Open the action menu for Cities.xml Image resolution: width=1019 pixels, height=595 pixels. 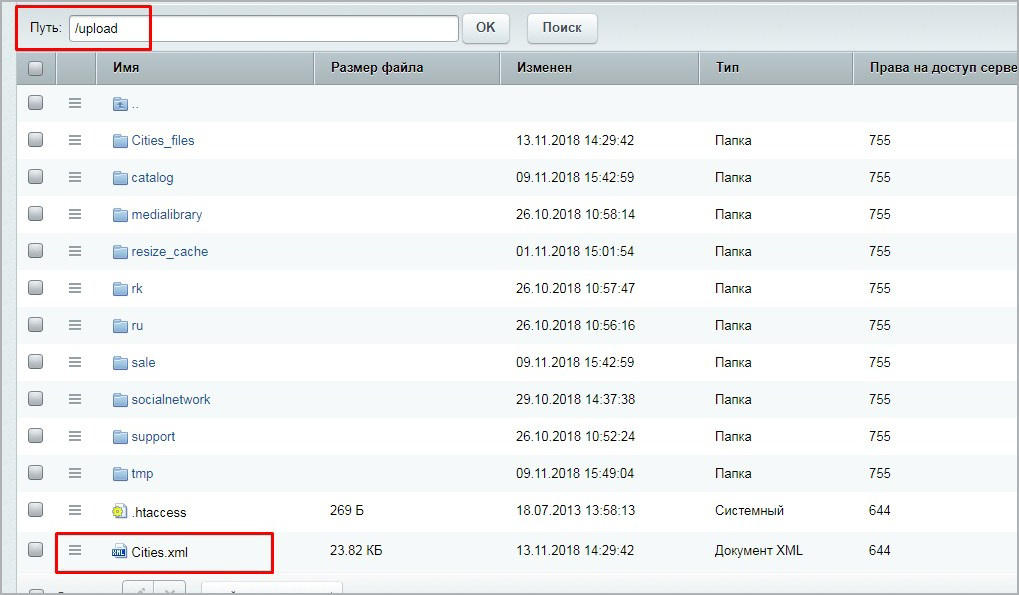pos(75,549)
